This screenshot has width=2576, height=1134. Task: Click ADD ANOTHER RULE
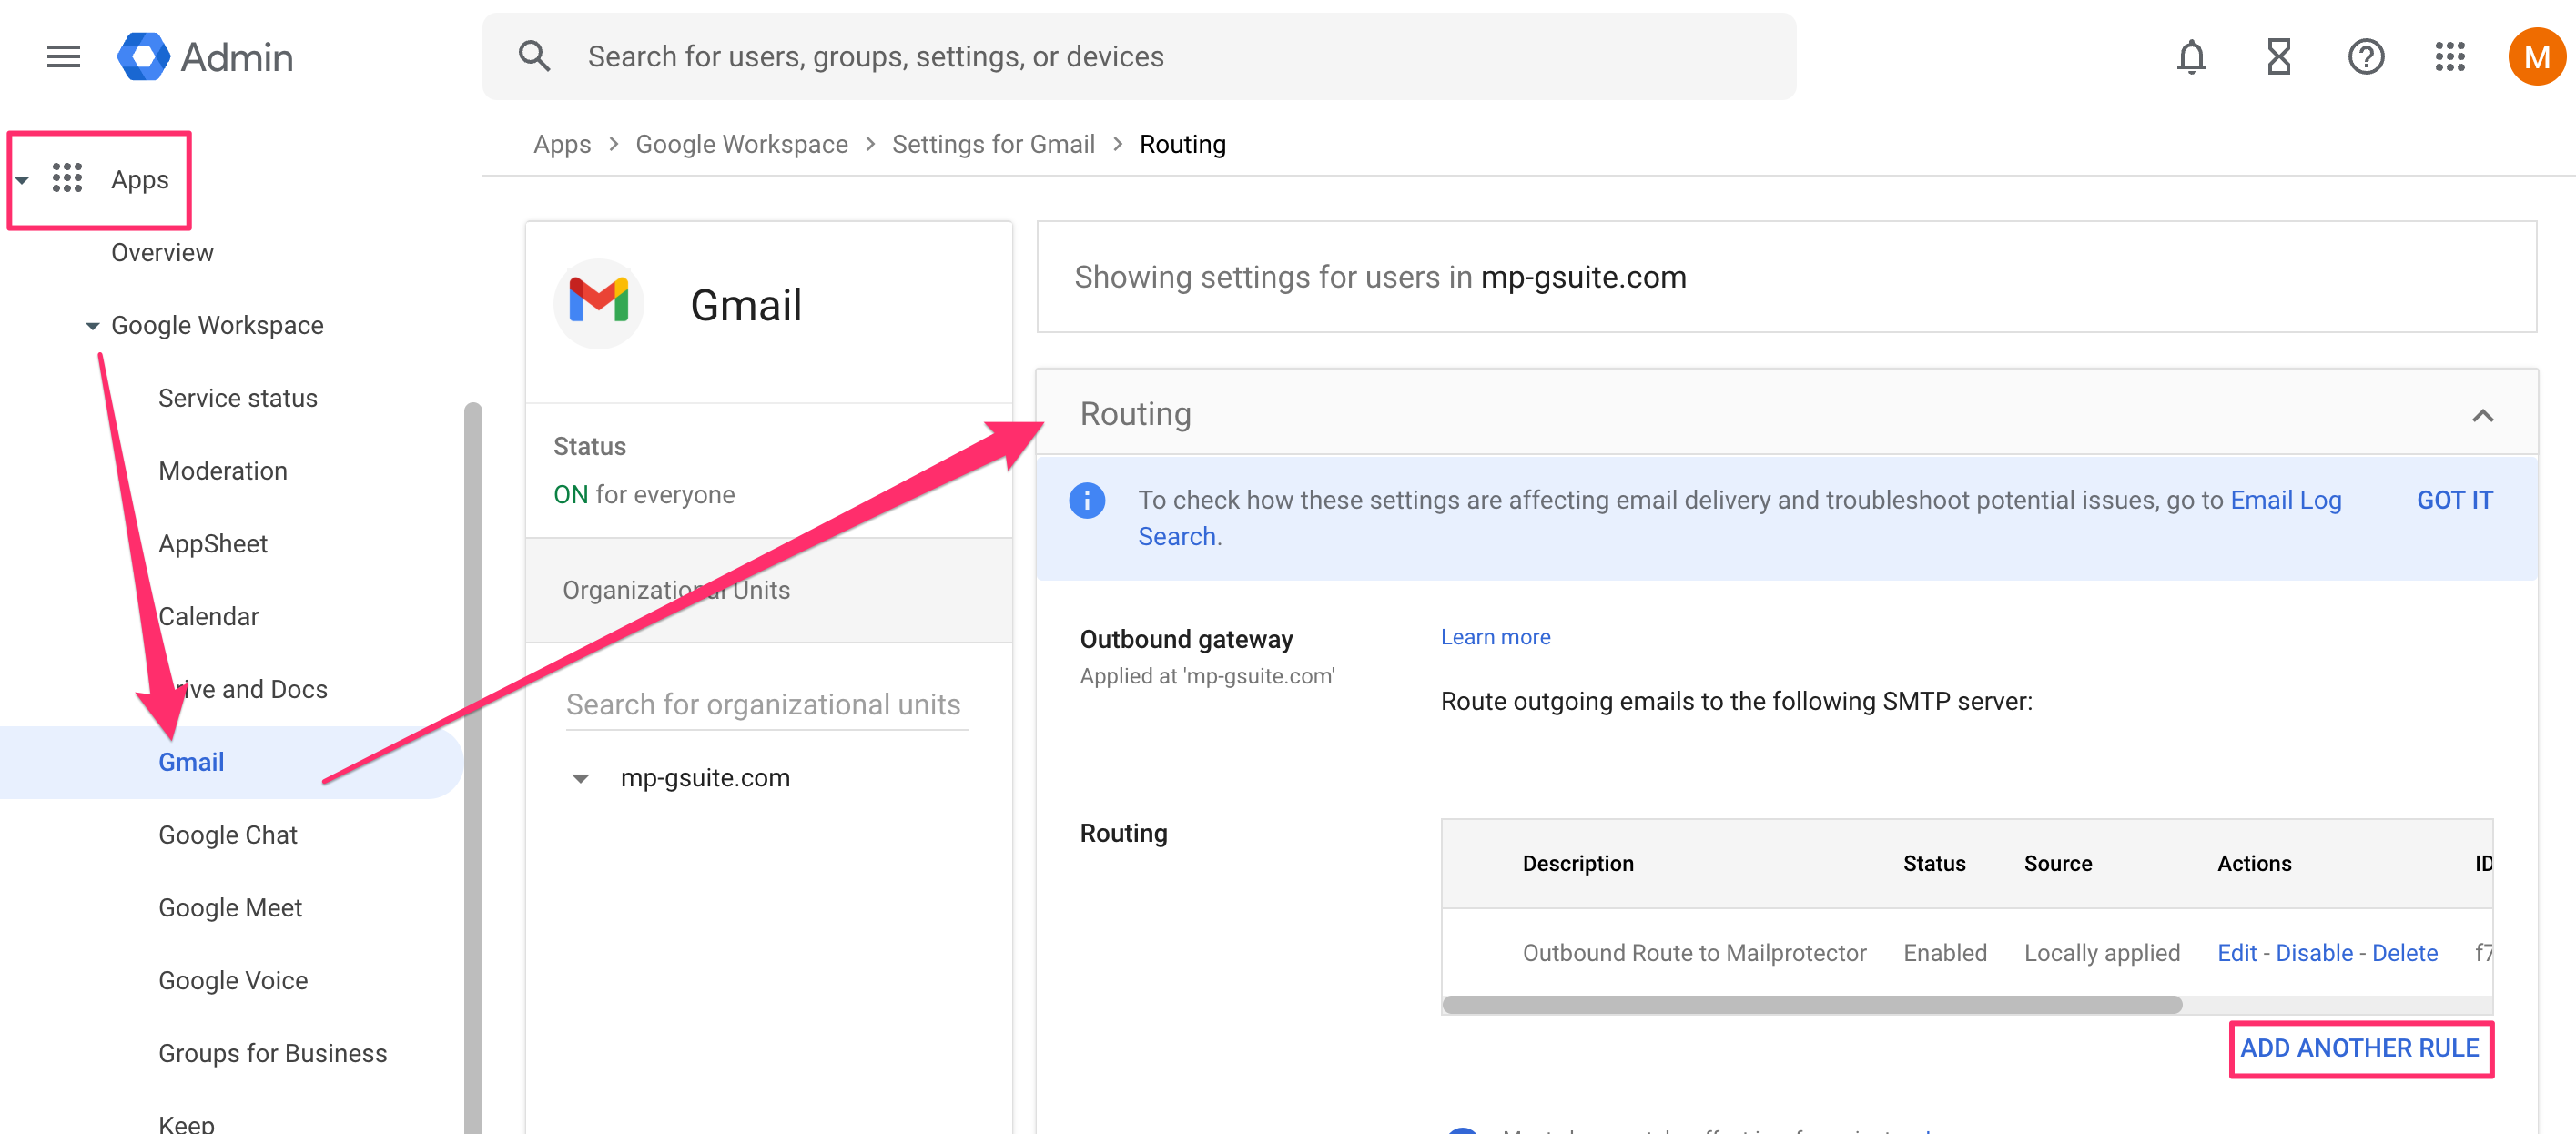click(x=2359, y=1048)
